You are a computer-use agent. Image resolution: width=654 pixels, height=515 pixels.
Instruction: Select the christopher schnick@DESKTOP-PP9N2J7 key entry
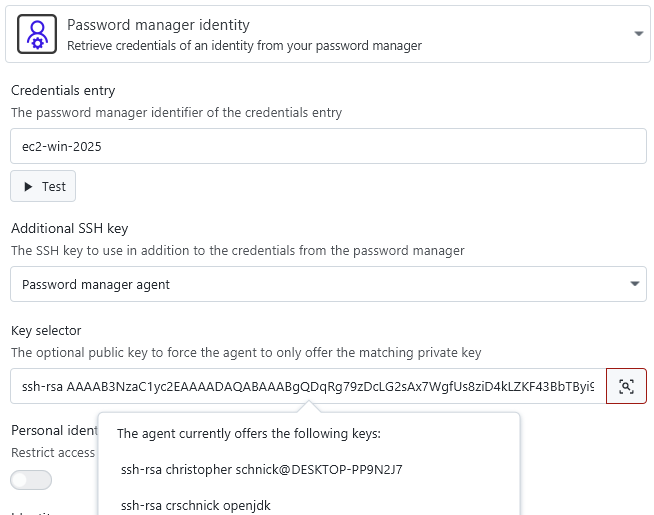[x=261, y=469]
